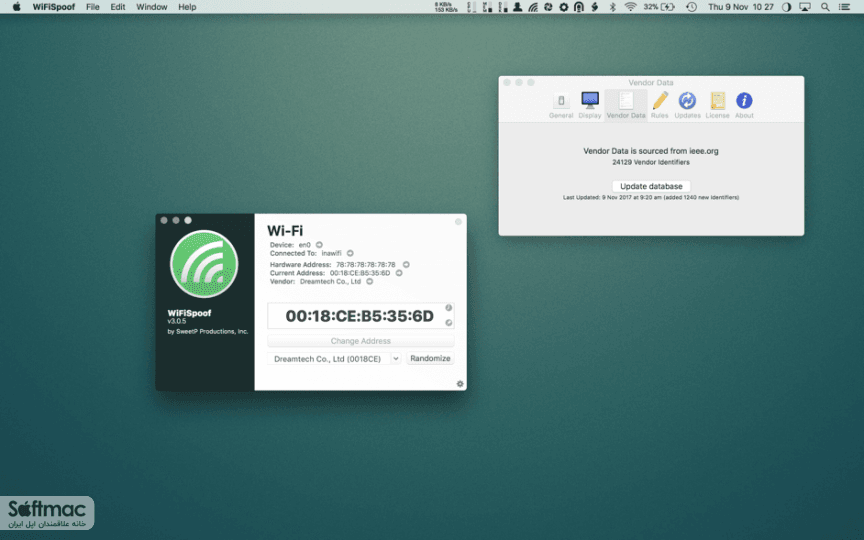Open the About info tab
The width and height of the screenshot is (864, 540).
point(744,105)
